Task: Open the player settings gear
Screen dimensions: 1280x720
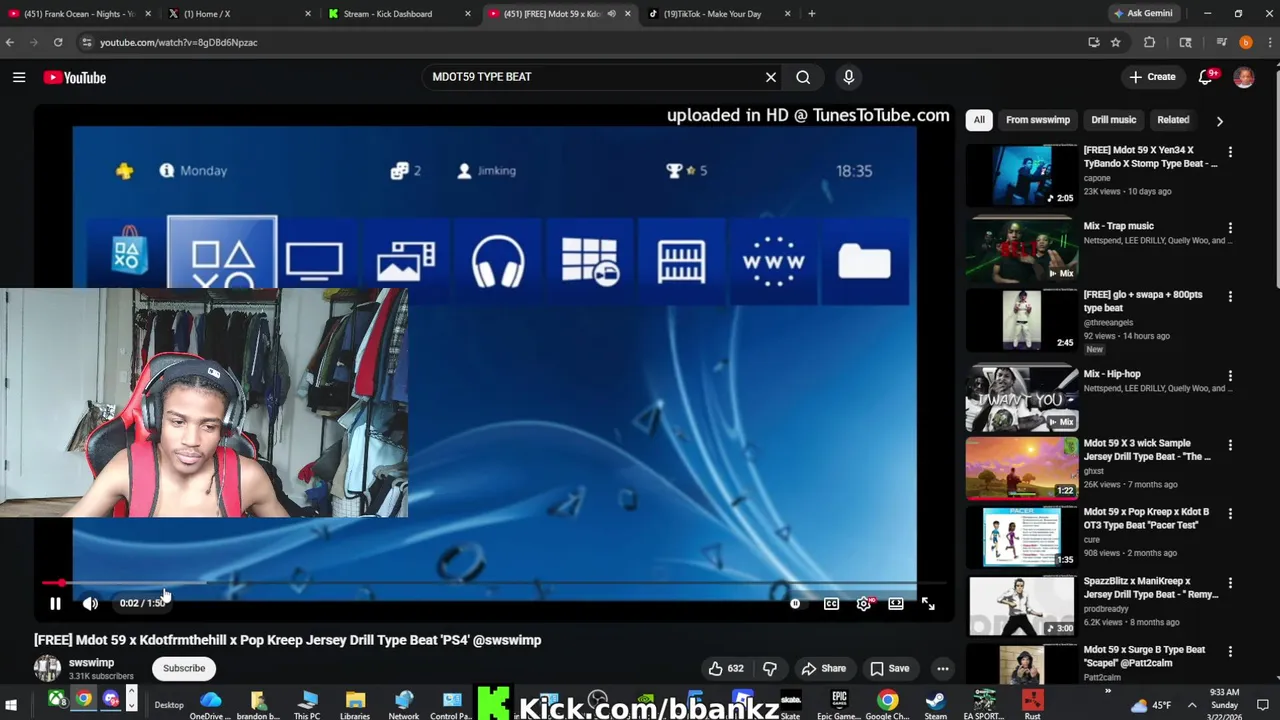Action: [864, 603]
